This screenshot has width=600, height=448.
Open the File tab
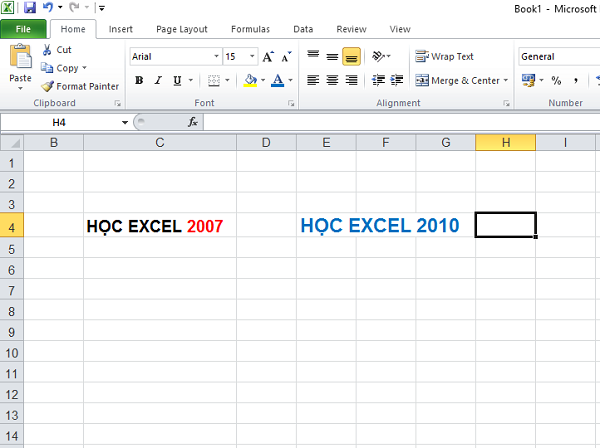coord(23,29)
